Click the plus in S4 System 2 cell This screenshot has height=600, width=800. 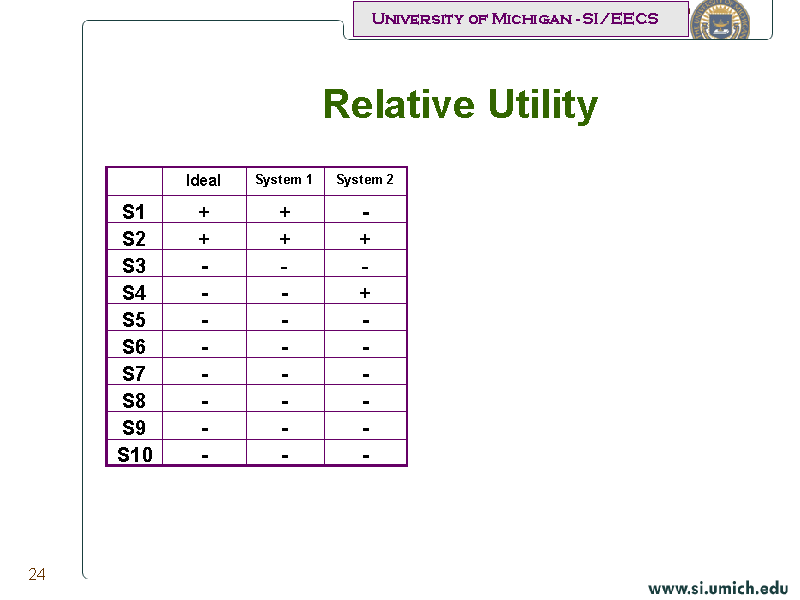pyautogui.click(x=365, y=293)
